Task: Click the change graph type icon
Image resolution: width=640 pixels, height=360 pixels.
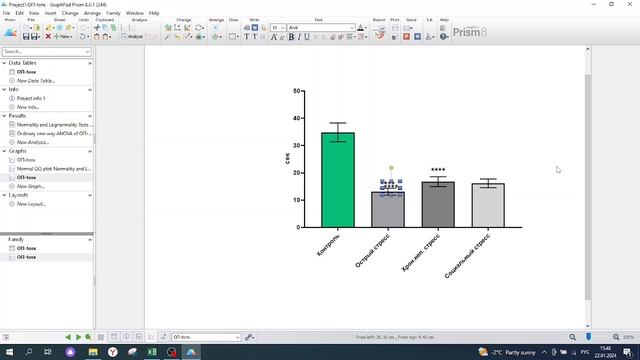Action: click(x=168, y=28)
